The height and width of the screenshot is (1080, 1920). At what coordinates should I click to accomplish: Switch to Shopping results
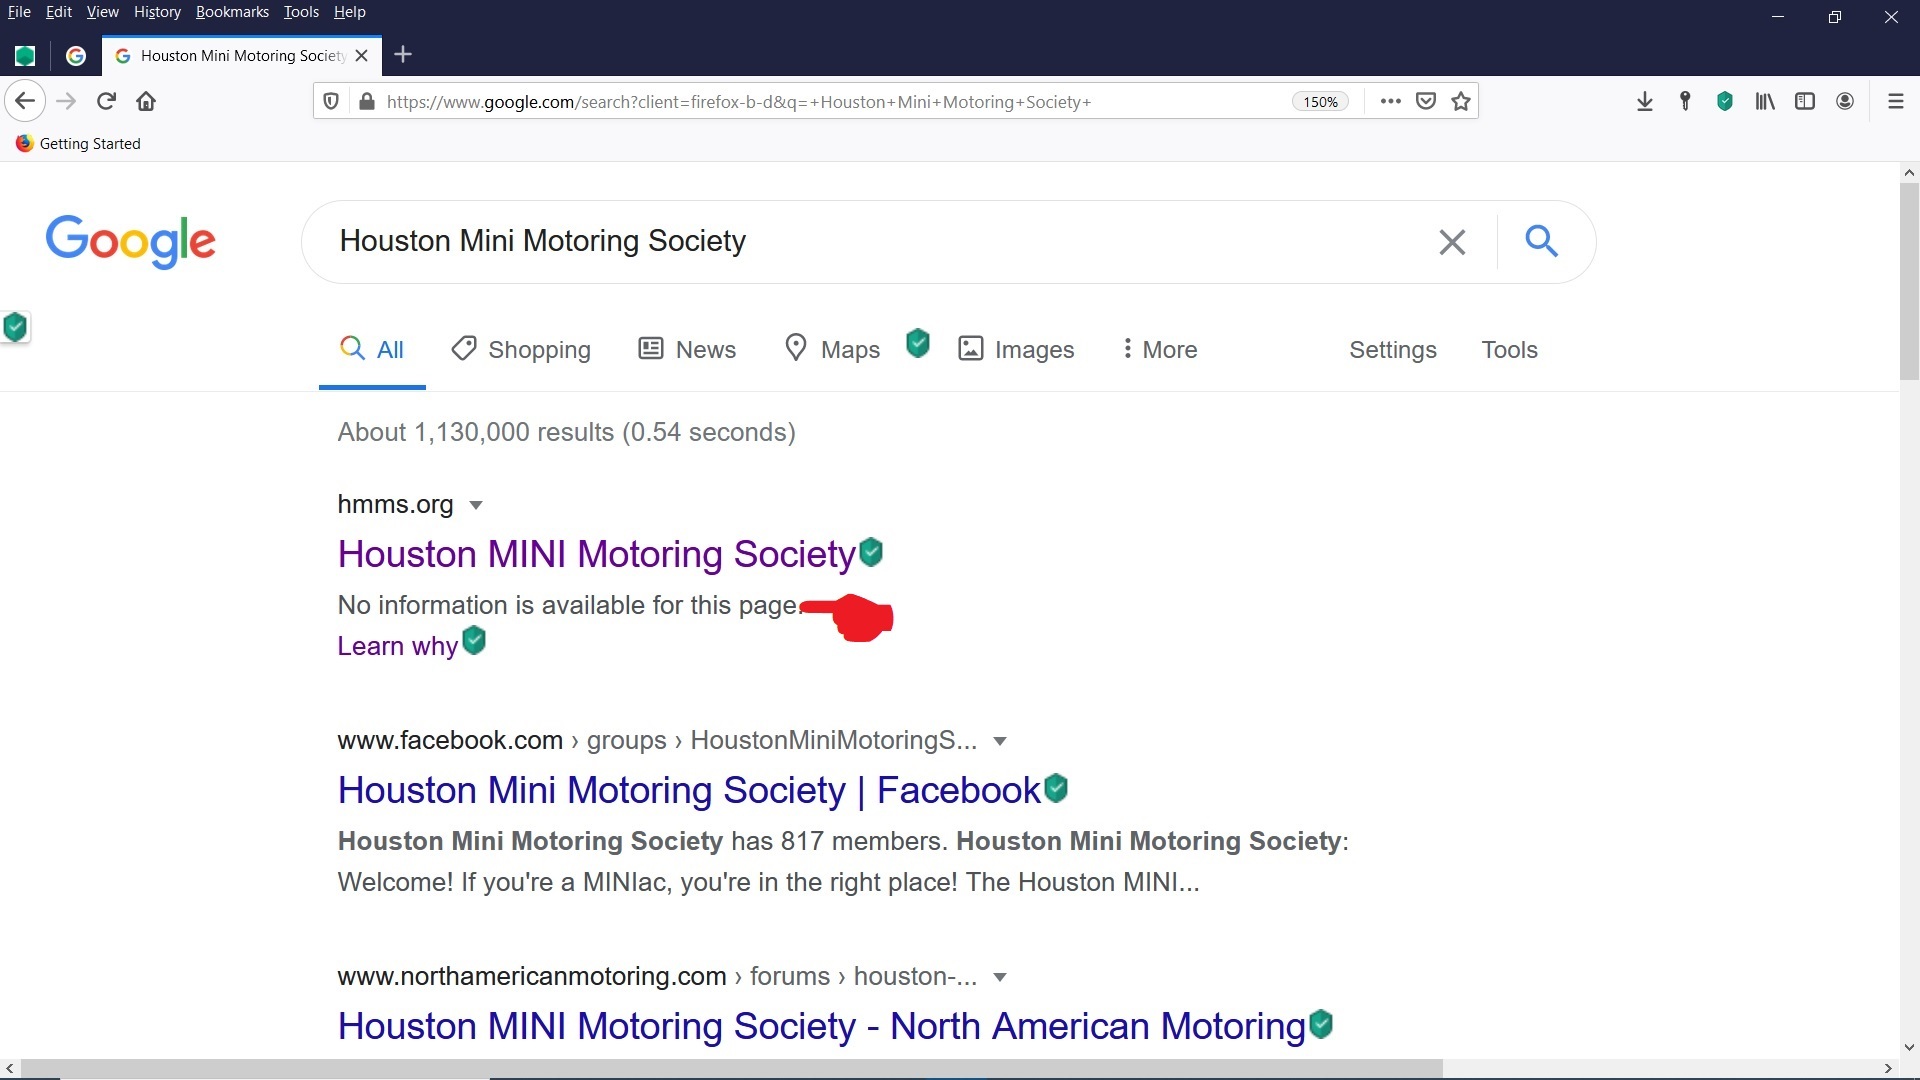pos(521,349)
